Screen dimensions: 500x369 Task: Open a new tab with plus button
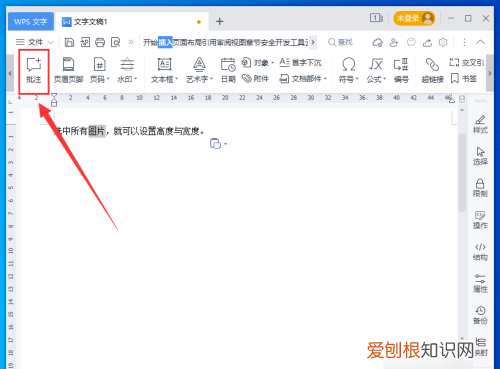[x=220, y=22]
